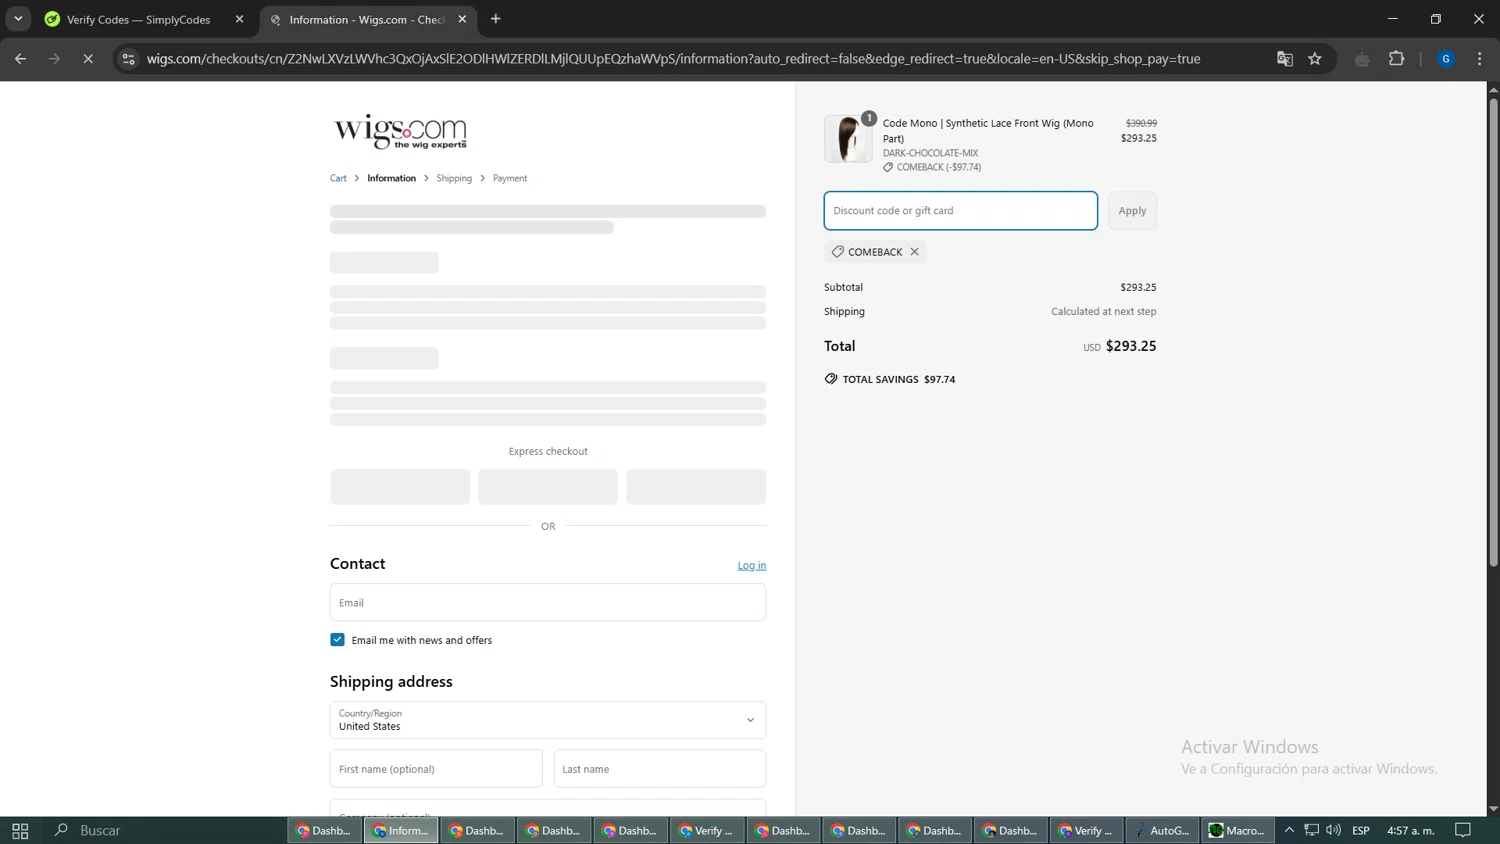Click the Total Savings tag icon
This screenshot has height=844, width=1500.
pos(831,379)
